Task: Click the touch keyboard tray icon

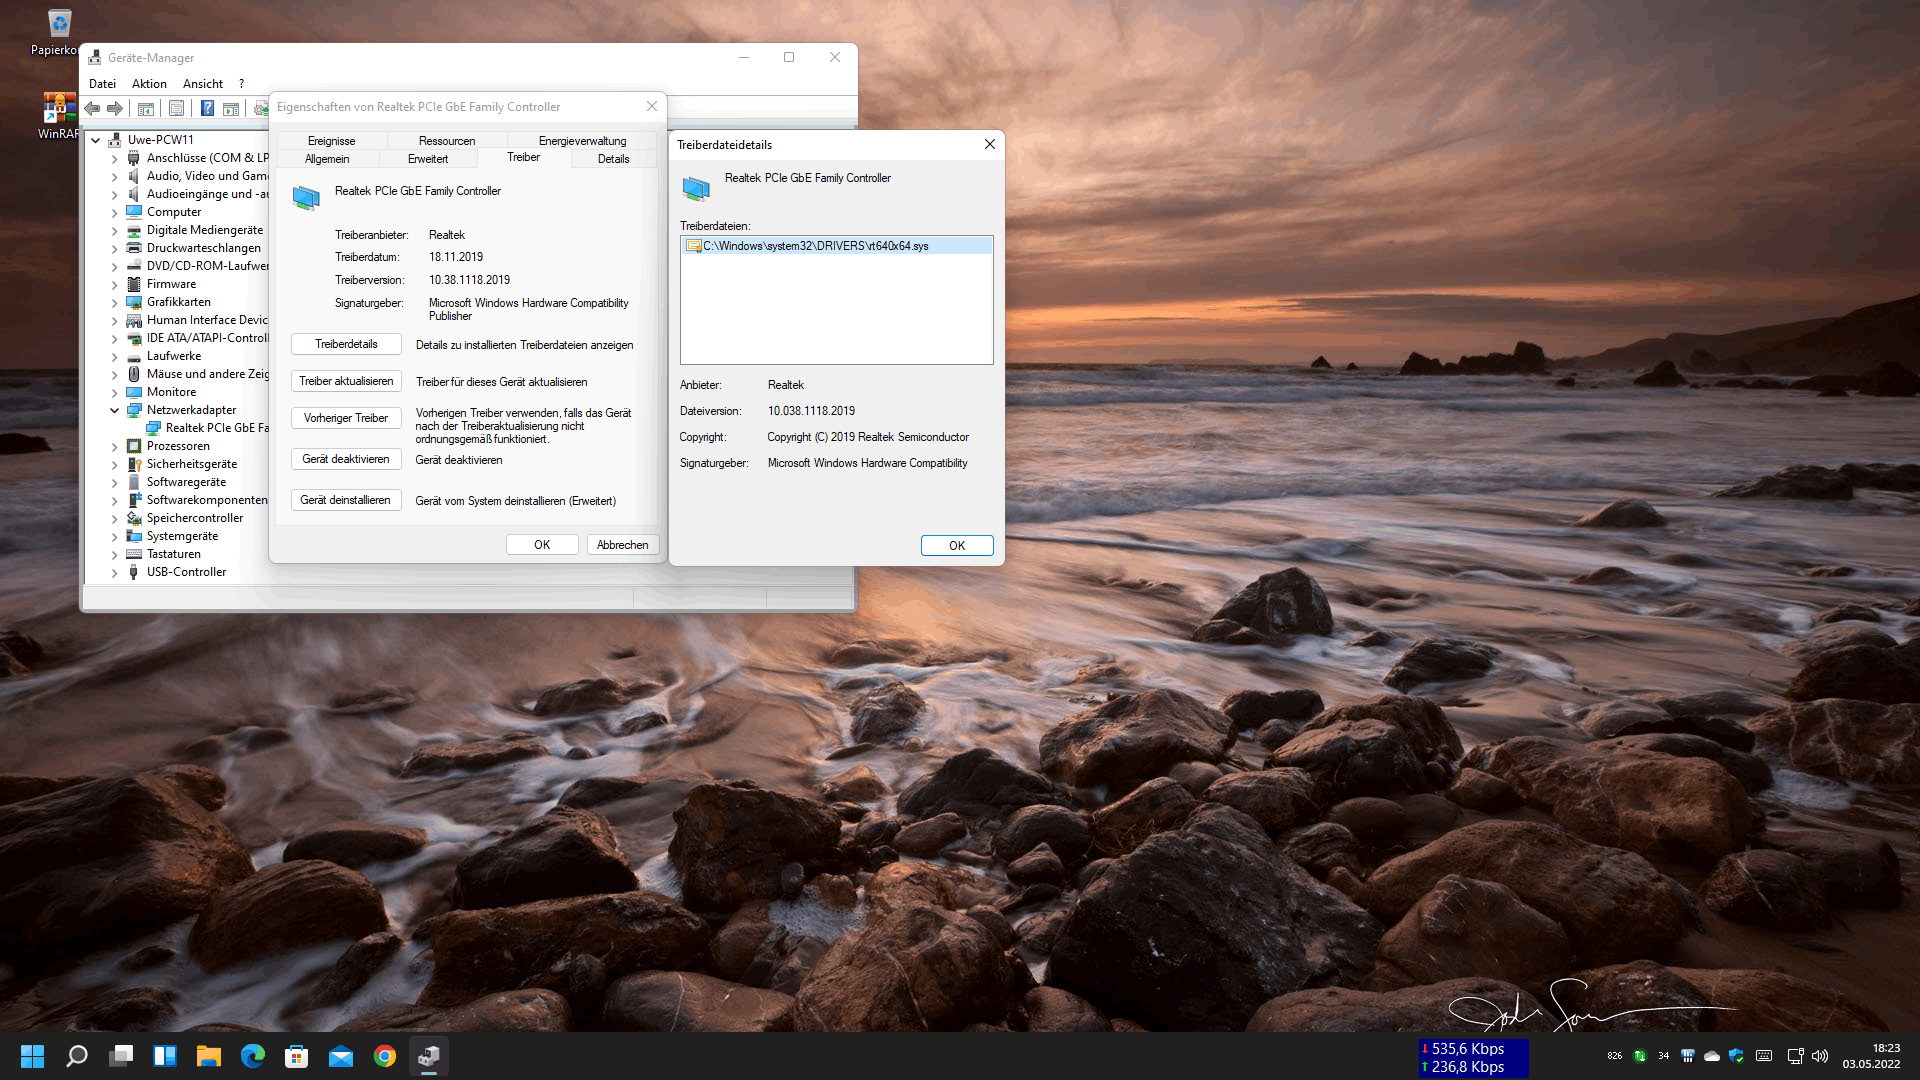Action: pos(1764,1056)
